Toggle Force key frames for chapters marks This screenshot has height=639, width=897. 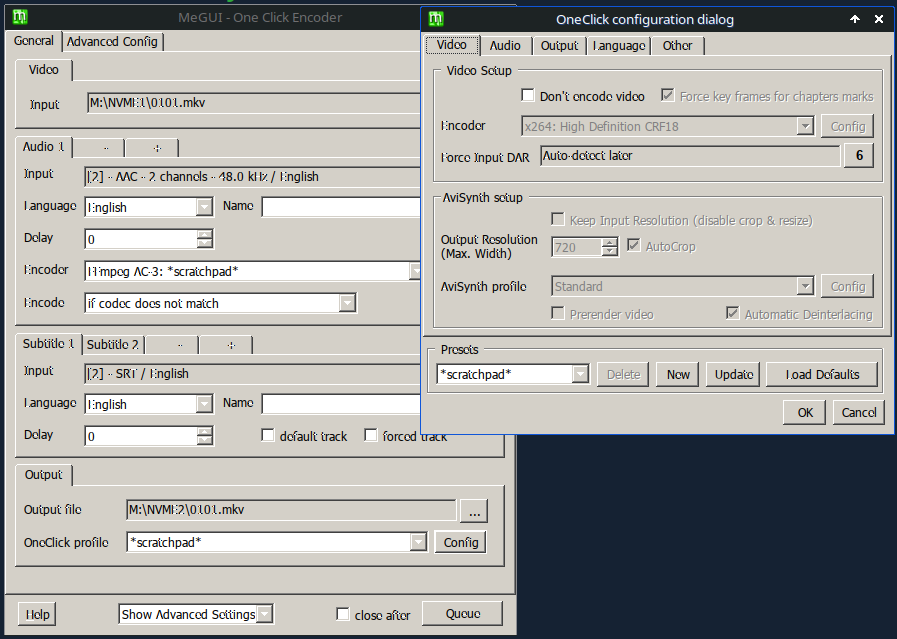(667, 96)
